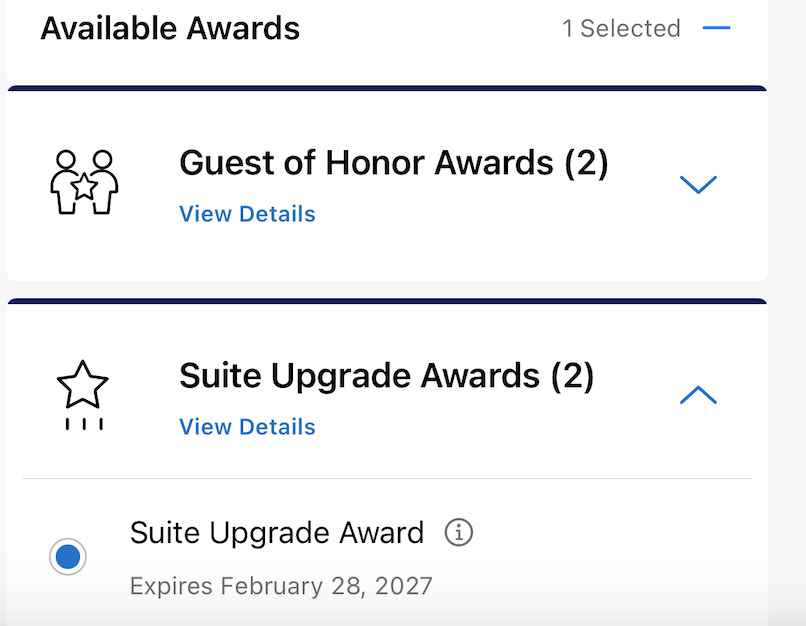Click divider line below Suite Upgrade Awards header

(387, 479)
